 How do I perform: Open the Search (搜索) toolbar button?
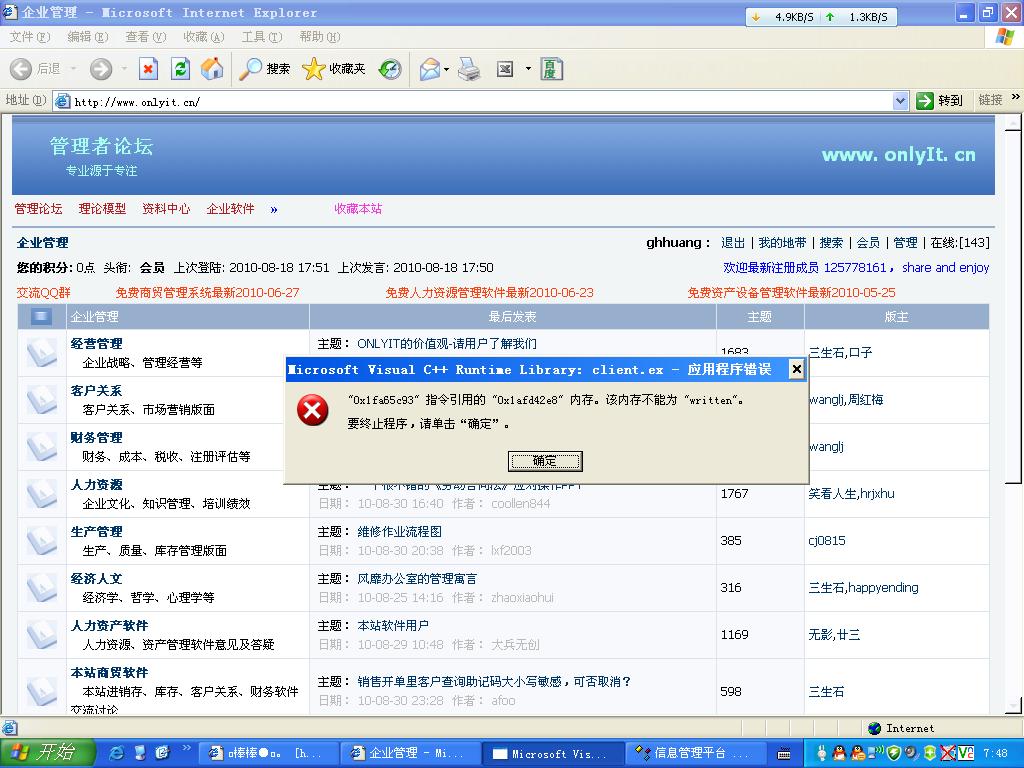265,68
